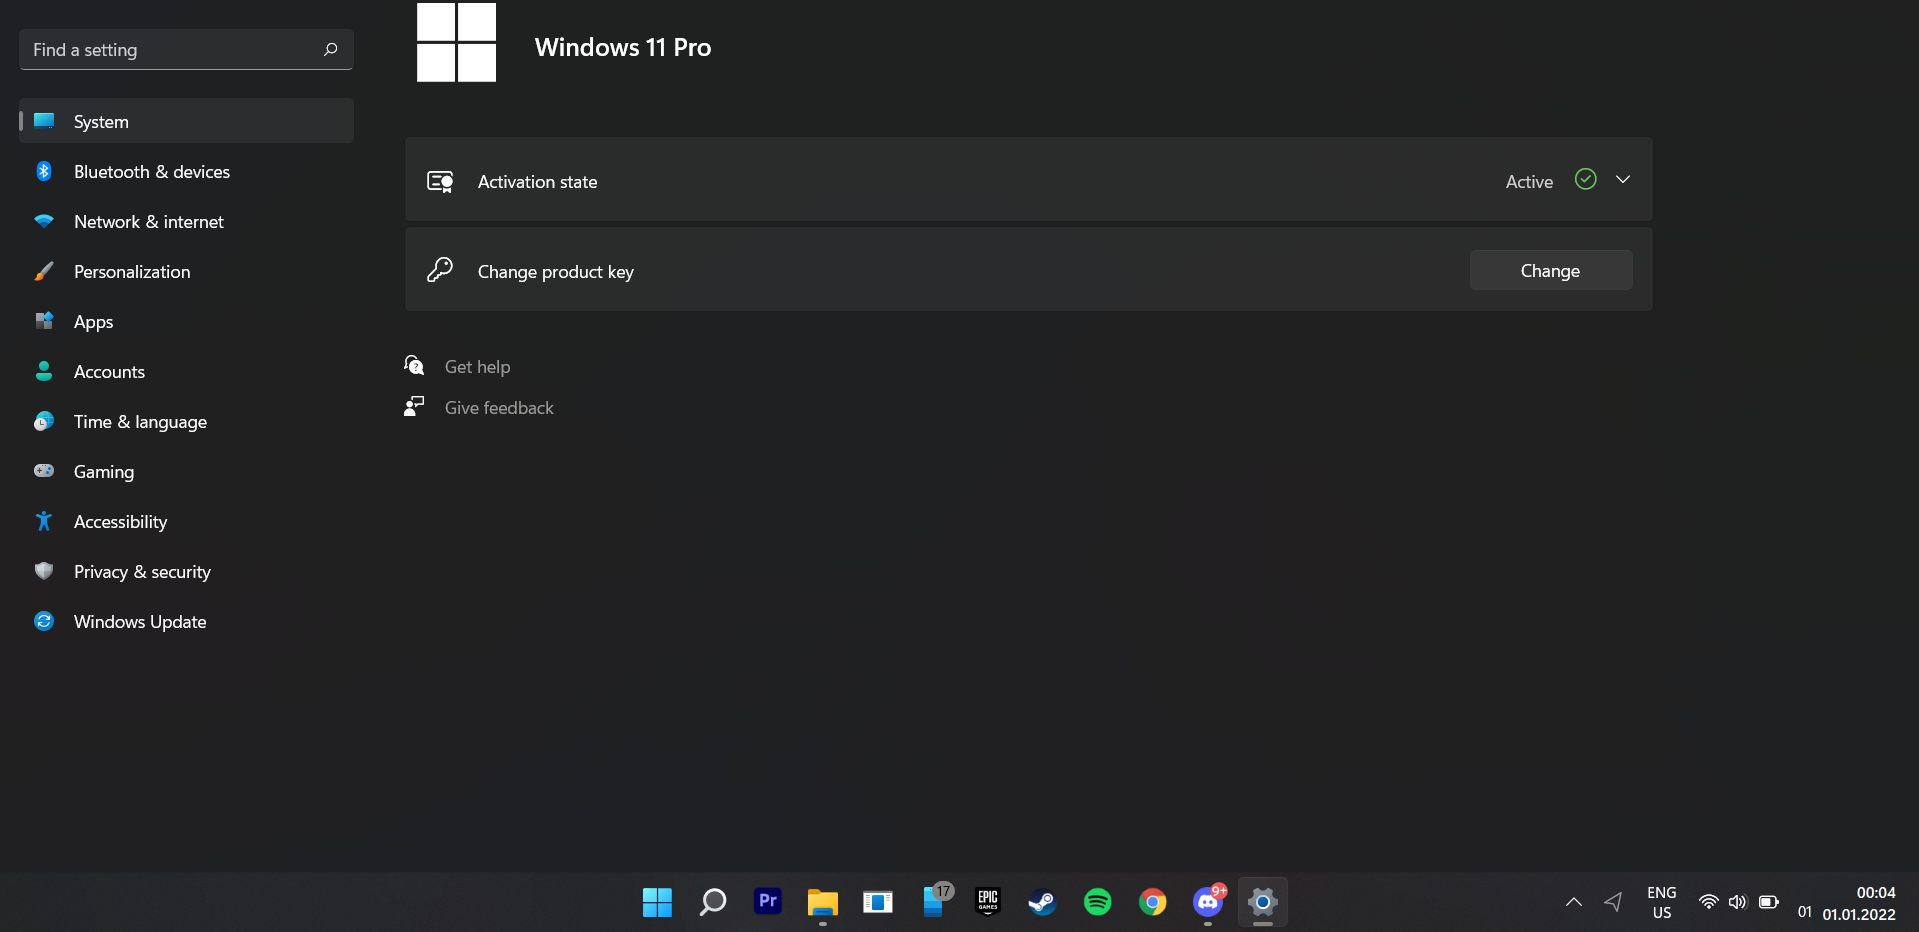Screen dimensions: 1919x932
Task: Click the 01 notification count badge
Action: tap(1805, 912)
